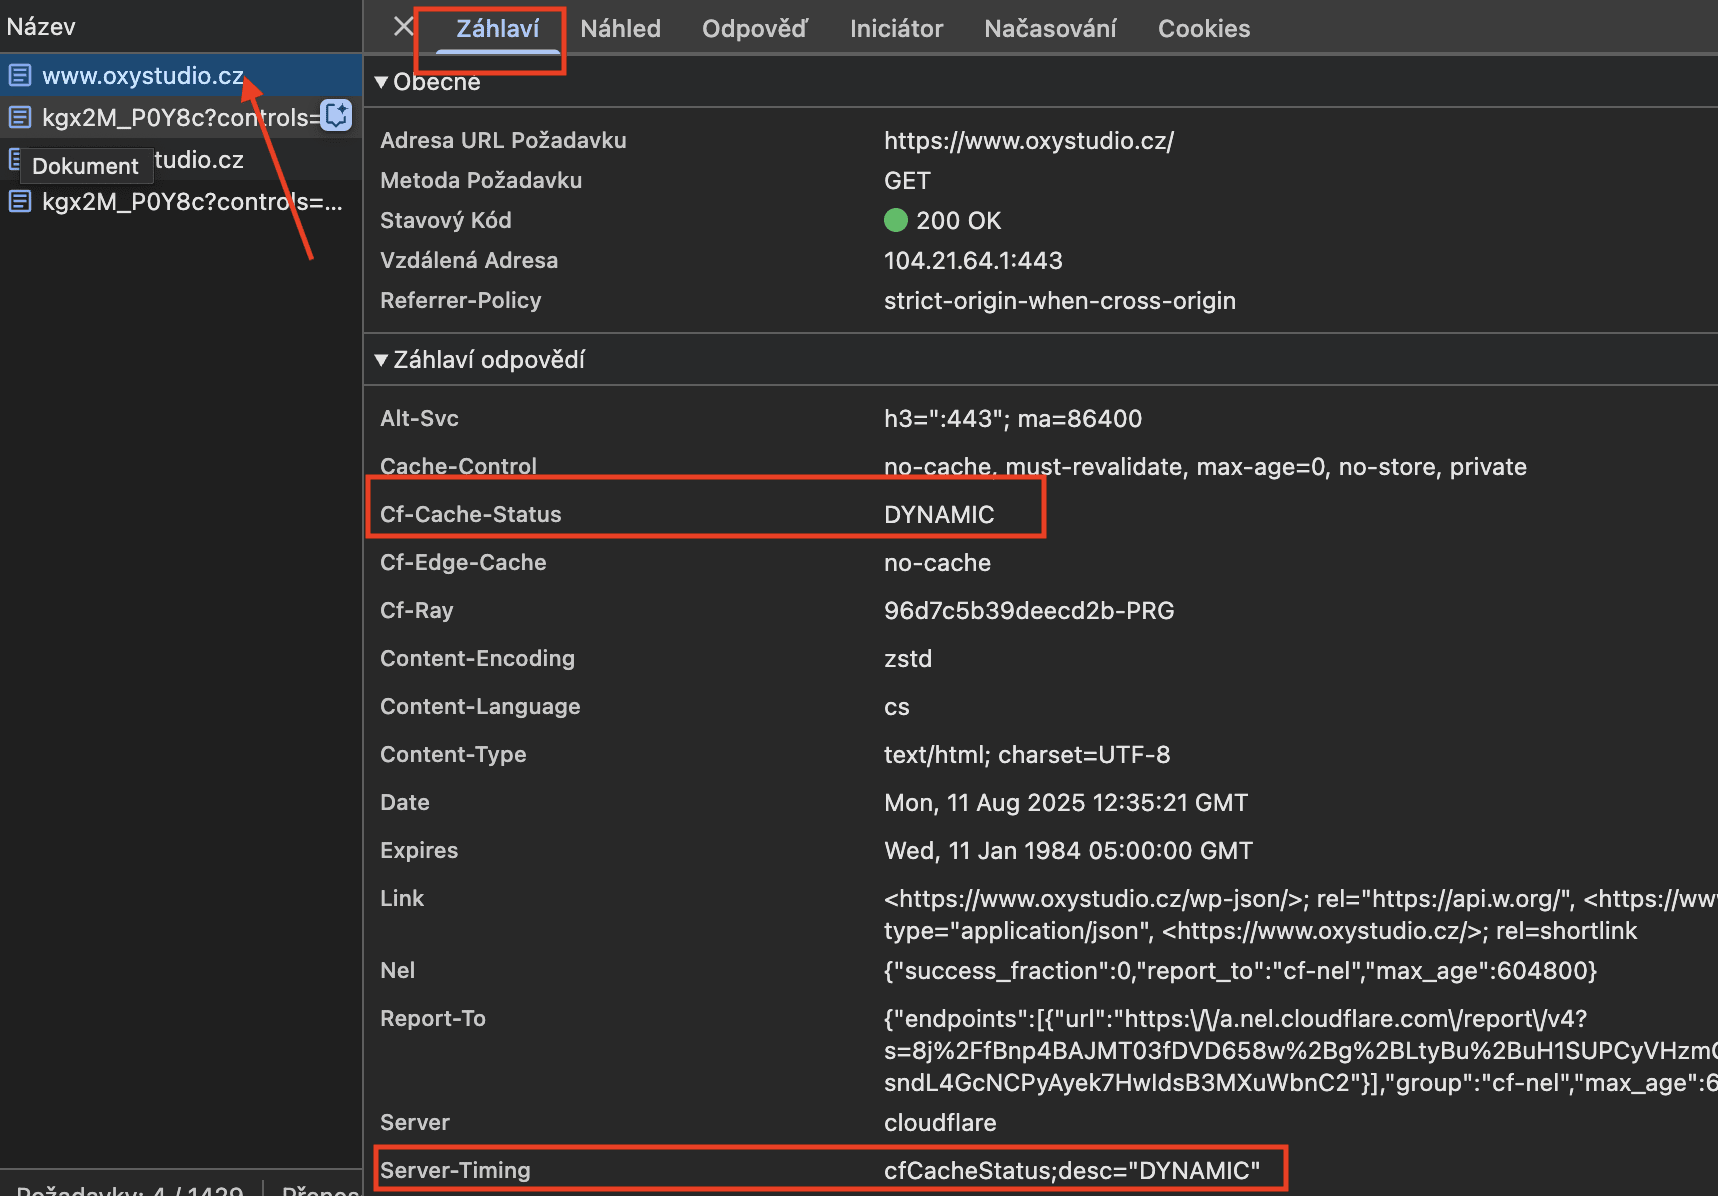The height and width of the screenshot is (1196, 1718).
Task: Switch to the Záhlaví tab
Action: [497, 29]
